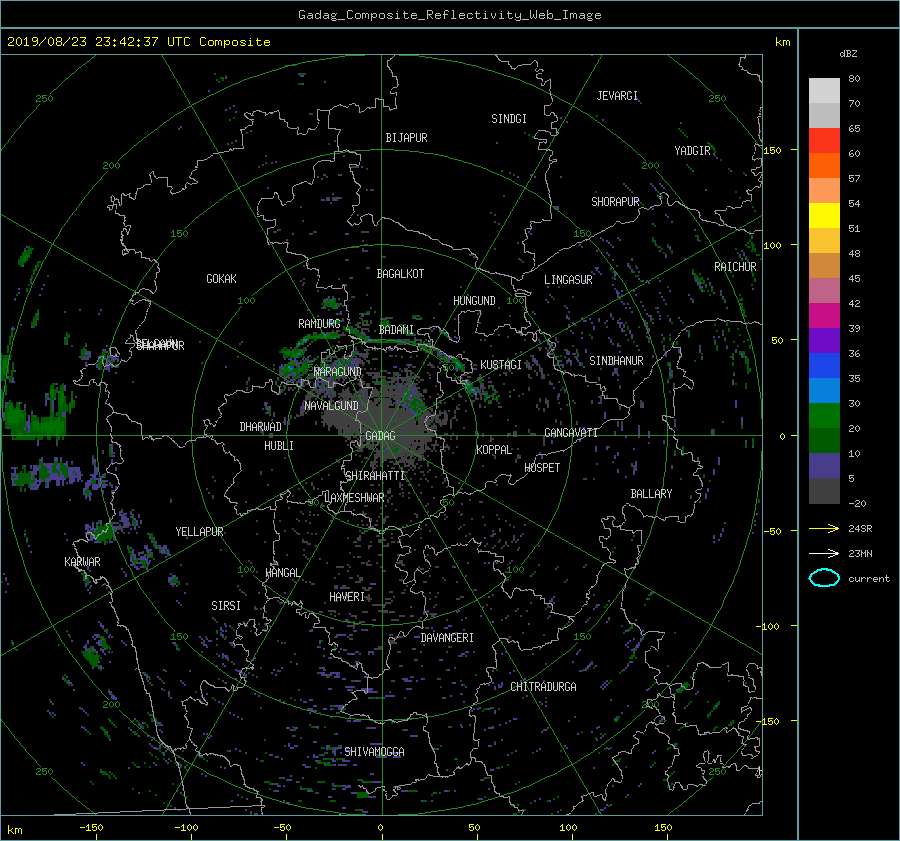Click the JEVARGI city label
The image size is (900, 841).
click(617, 96)
